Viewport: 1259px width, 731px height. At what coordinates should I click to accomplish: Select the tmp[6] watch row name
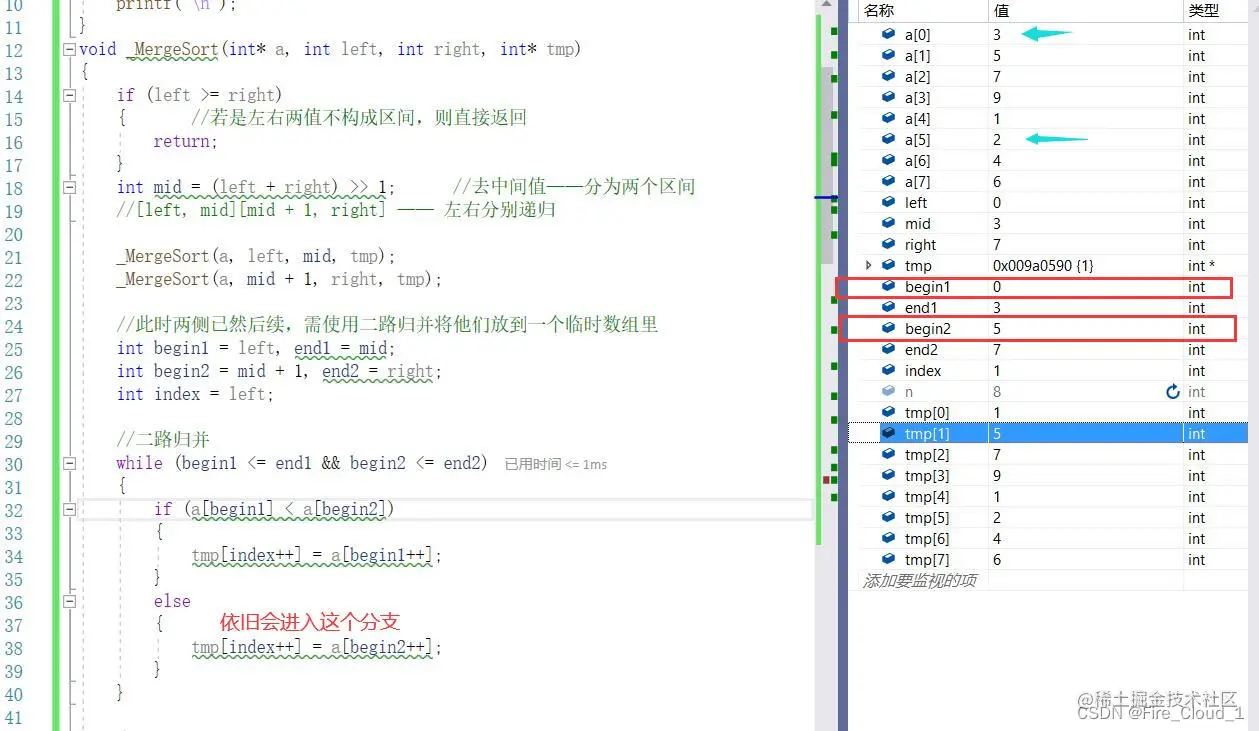tap(927, 538)
